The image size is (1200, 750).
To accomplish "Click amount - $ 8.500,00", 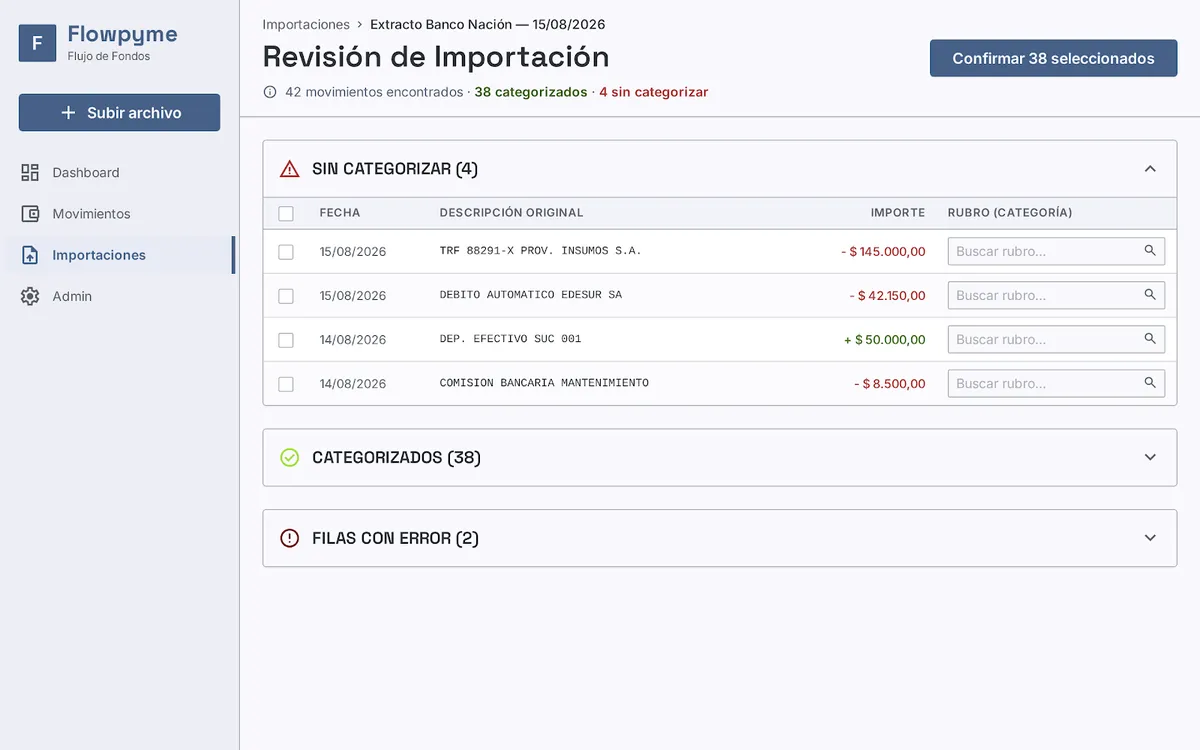I will (x=889, y=384).
